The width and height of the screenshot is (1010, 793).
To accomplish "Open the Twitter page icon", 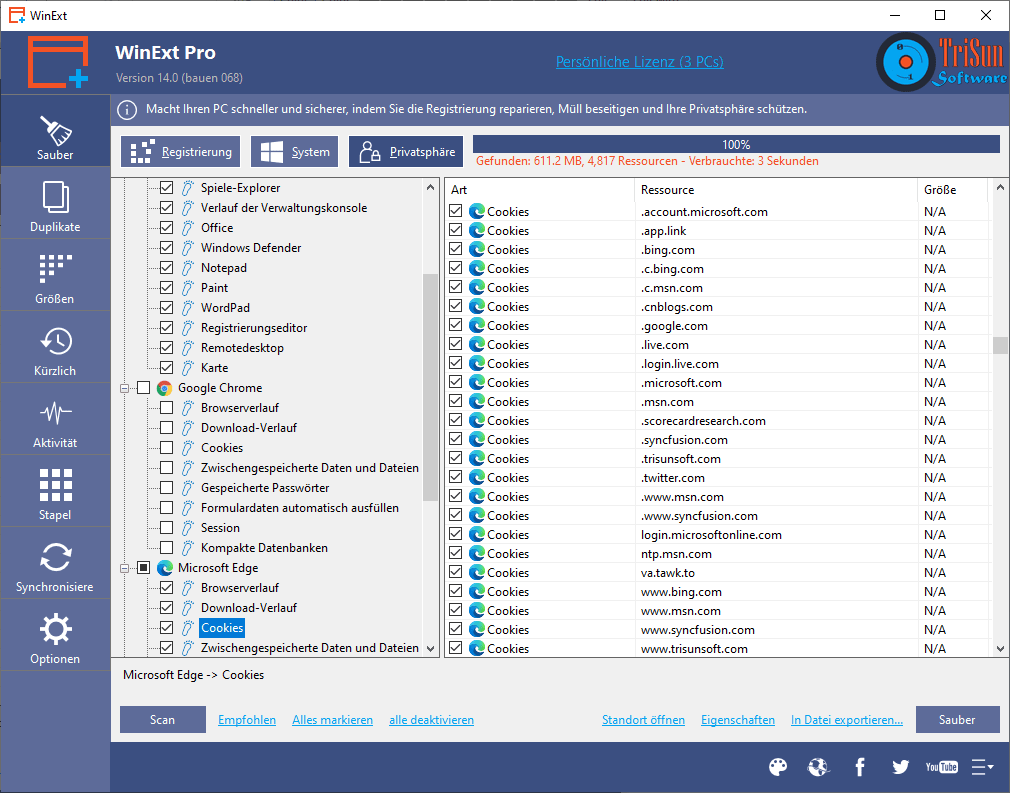I will [x=900, y=767].
